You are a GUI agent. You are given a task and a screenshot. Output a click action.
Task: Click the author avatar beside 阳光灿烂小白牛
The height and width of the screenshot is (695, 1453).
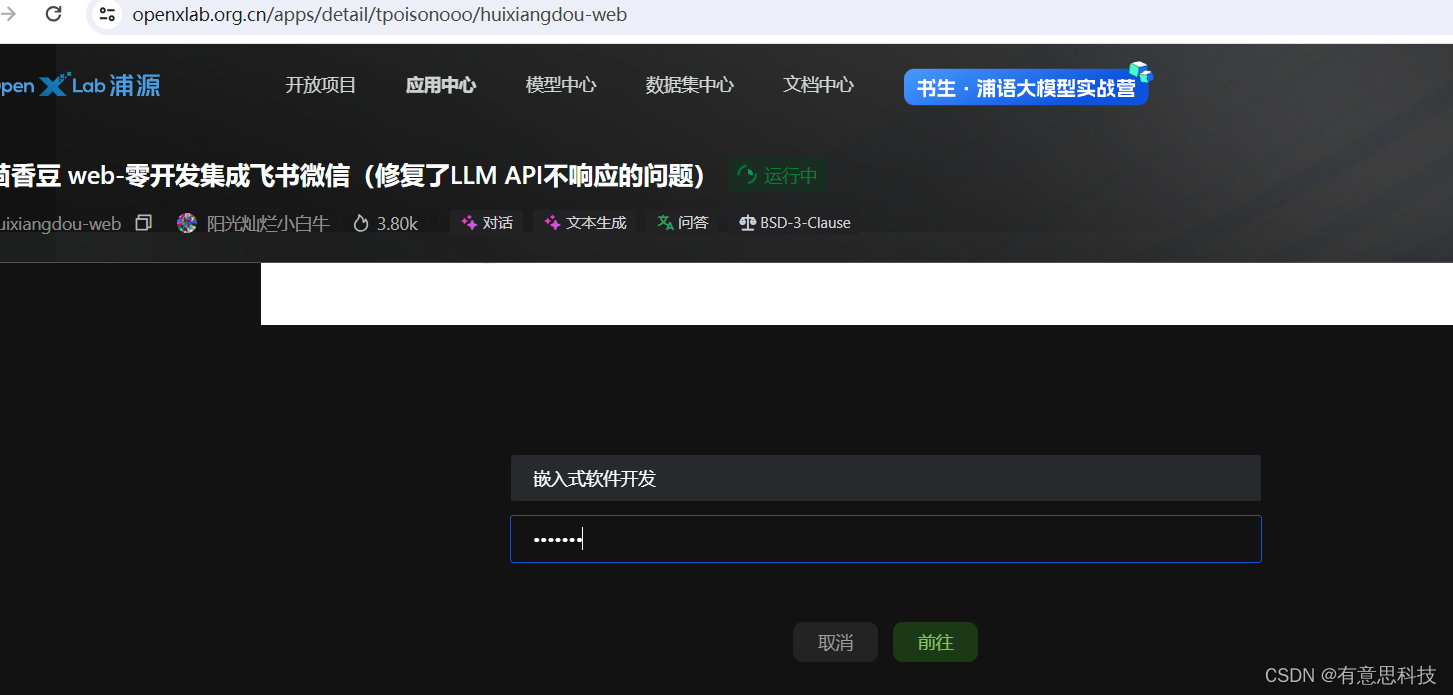[x=187, y=223]
